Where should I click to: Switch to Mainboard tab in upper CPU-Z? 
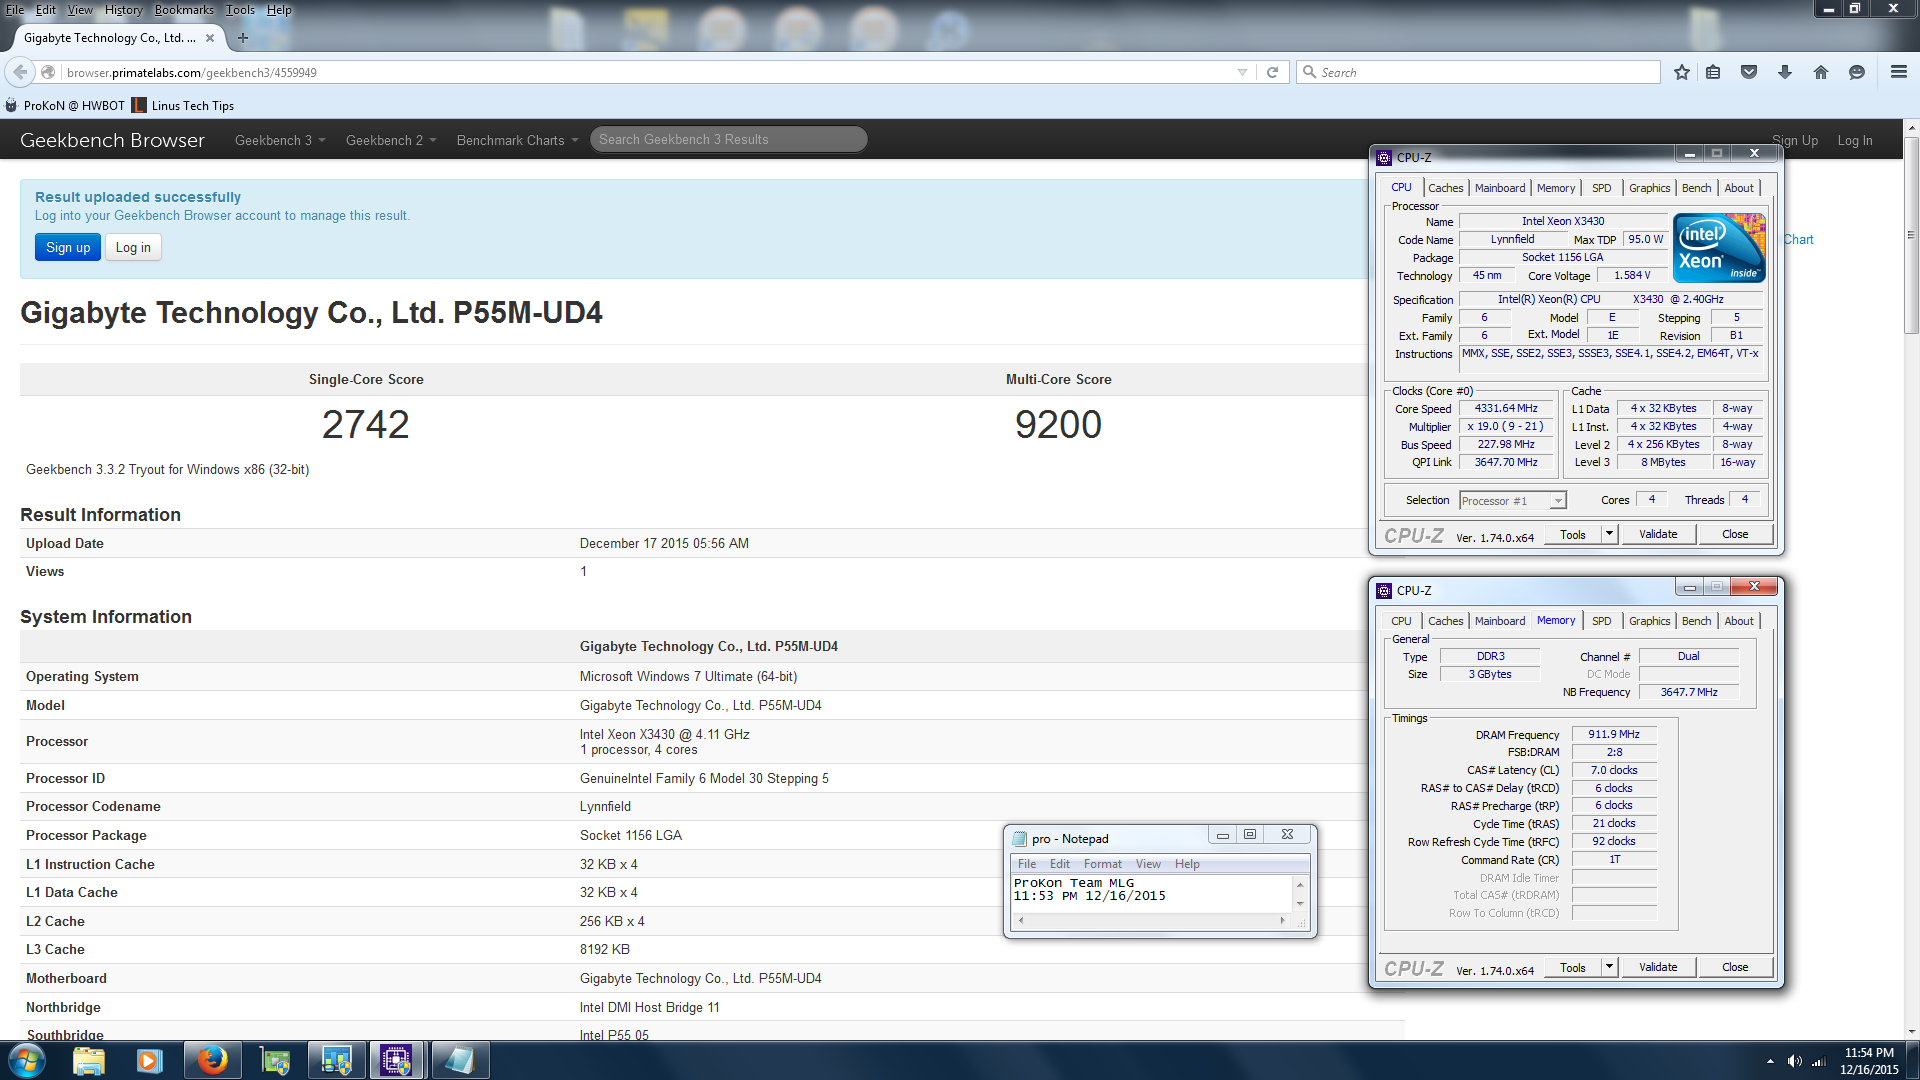click(1500, 188)
